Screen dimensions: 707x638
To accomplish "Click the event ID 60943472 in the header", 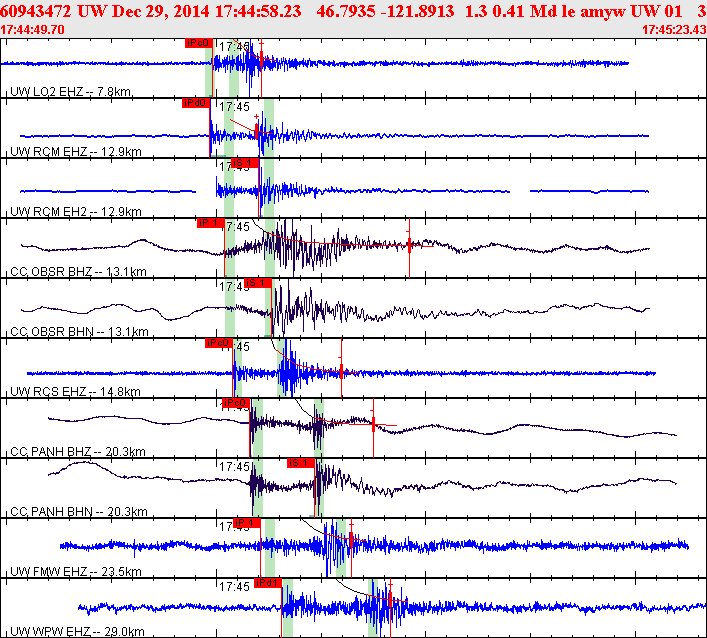I will pyautogui.click(x=35, y=11).
